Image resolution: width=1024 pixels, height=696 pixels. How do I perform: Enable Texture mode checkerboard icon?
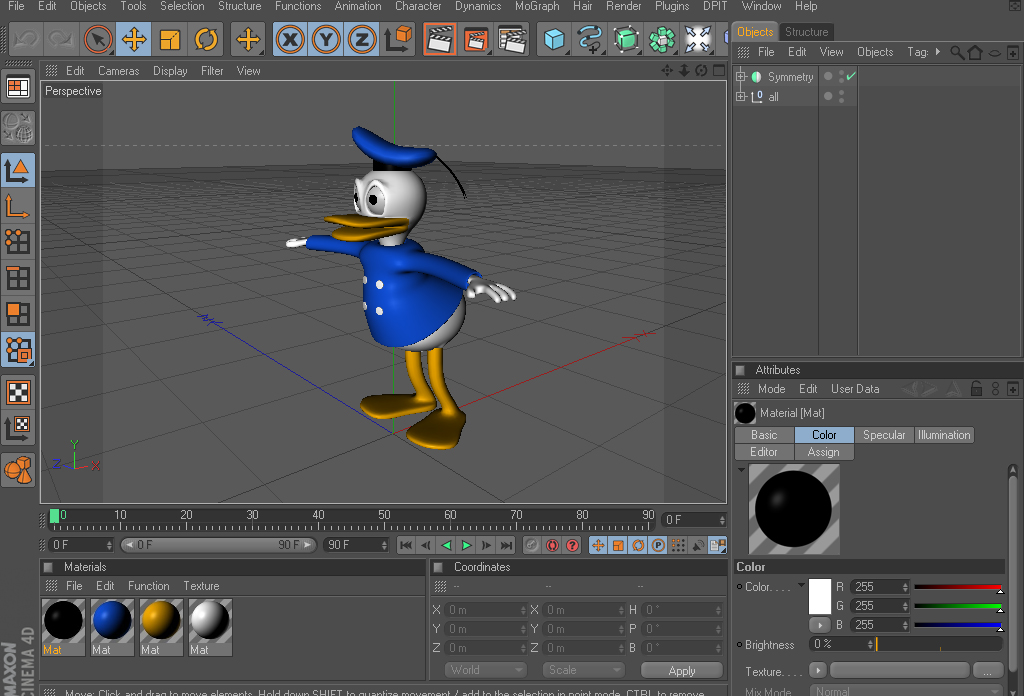[x=18, y=392]
